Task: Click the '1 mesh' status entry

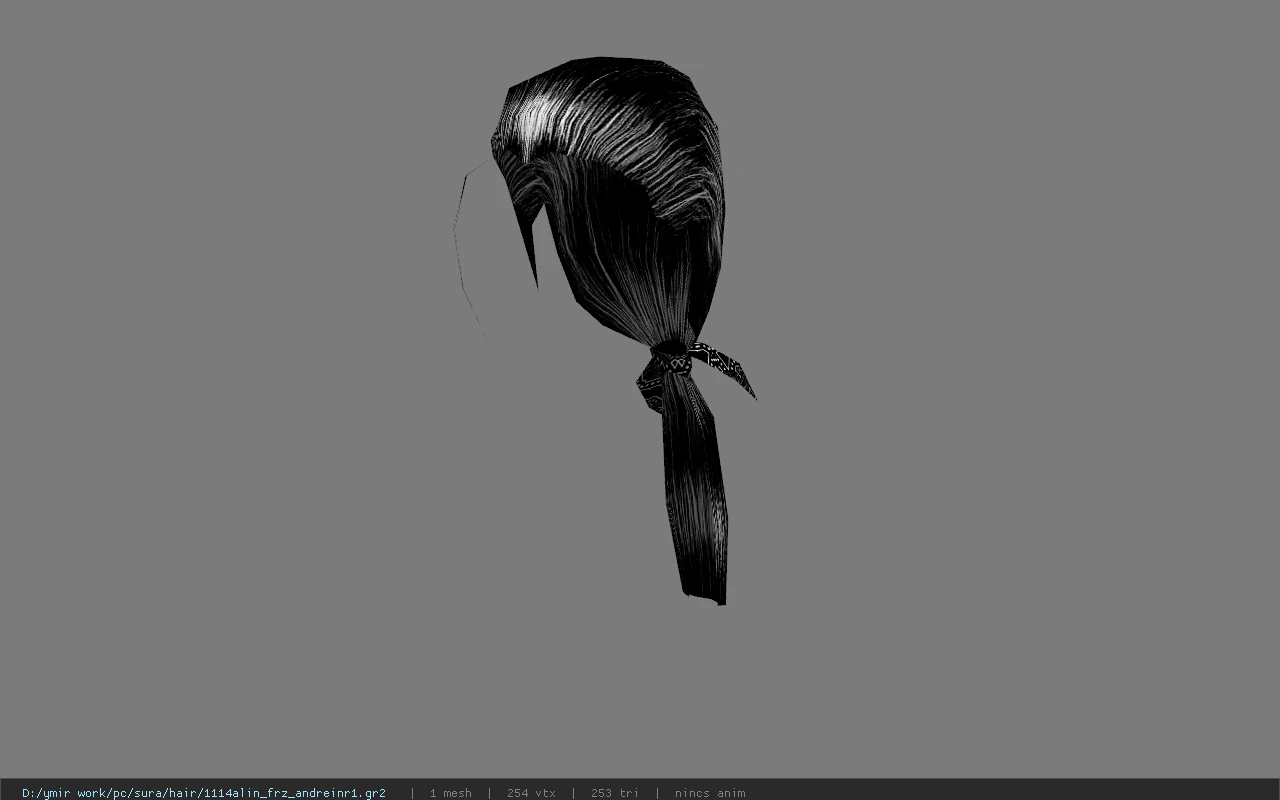Action: pyautogui.click(x=450, y=793)
